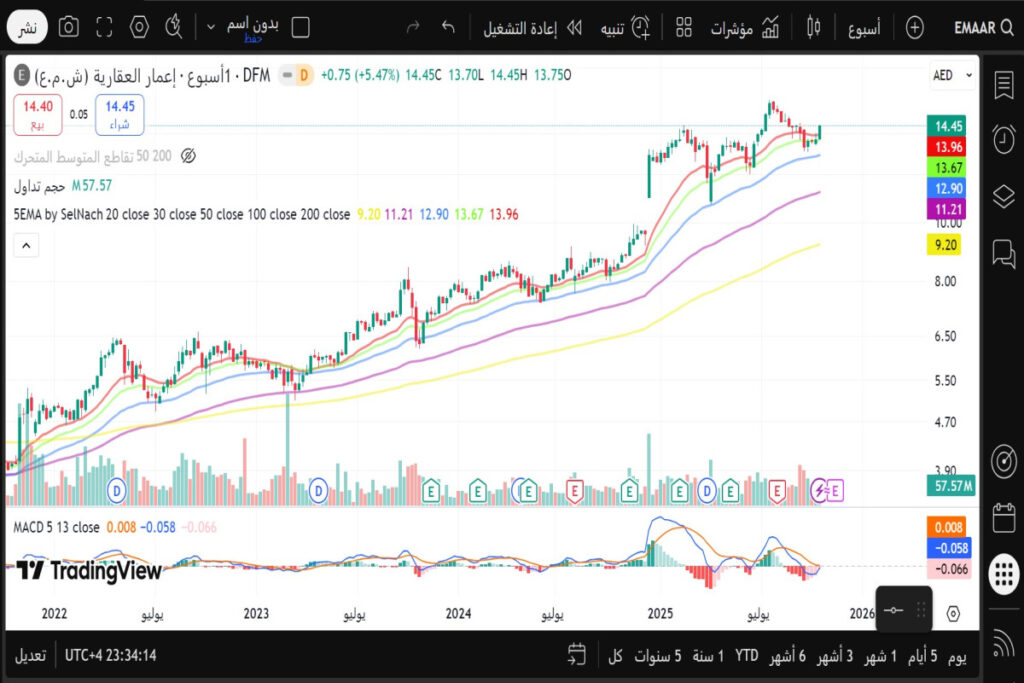Click the نشر publish button
This screenshot has width=1024, height=683.
28,28
